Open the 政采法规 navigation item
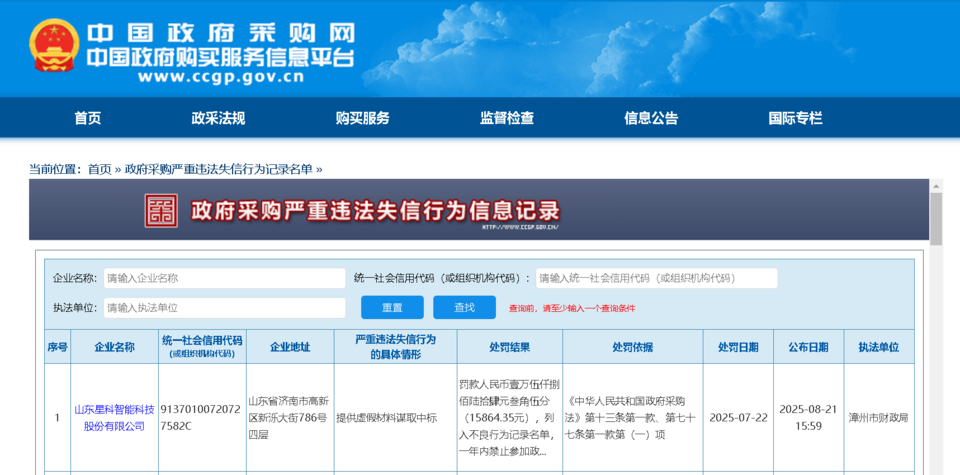 coord(218,118)
